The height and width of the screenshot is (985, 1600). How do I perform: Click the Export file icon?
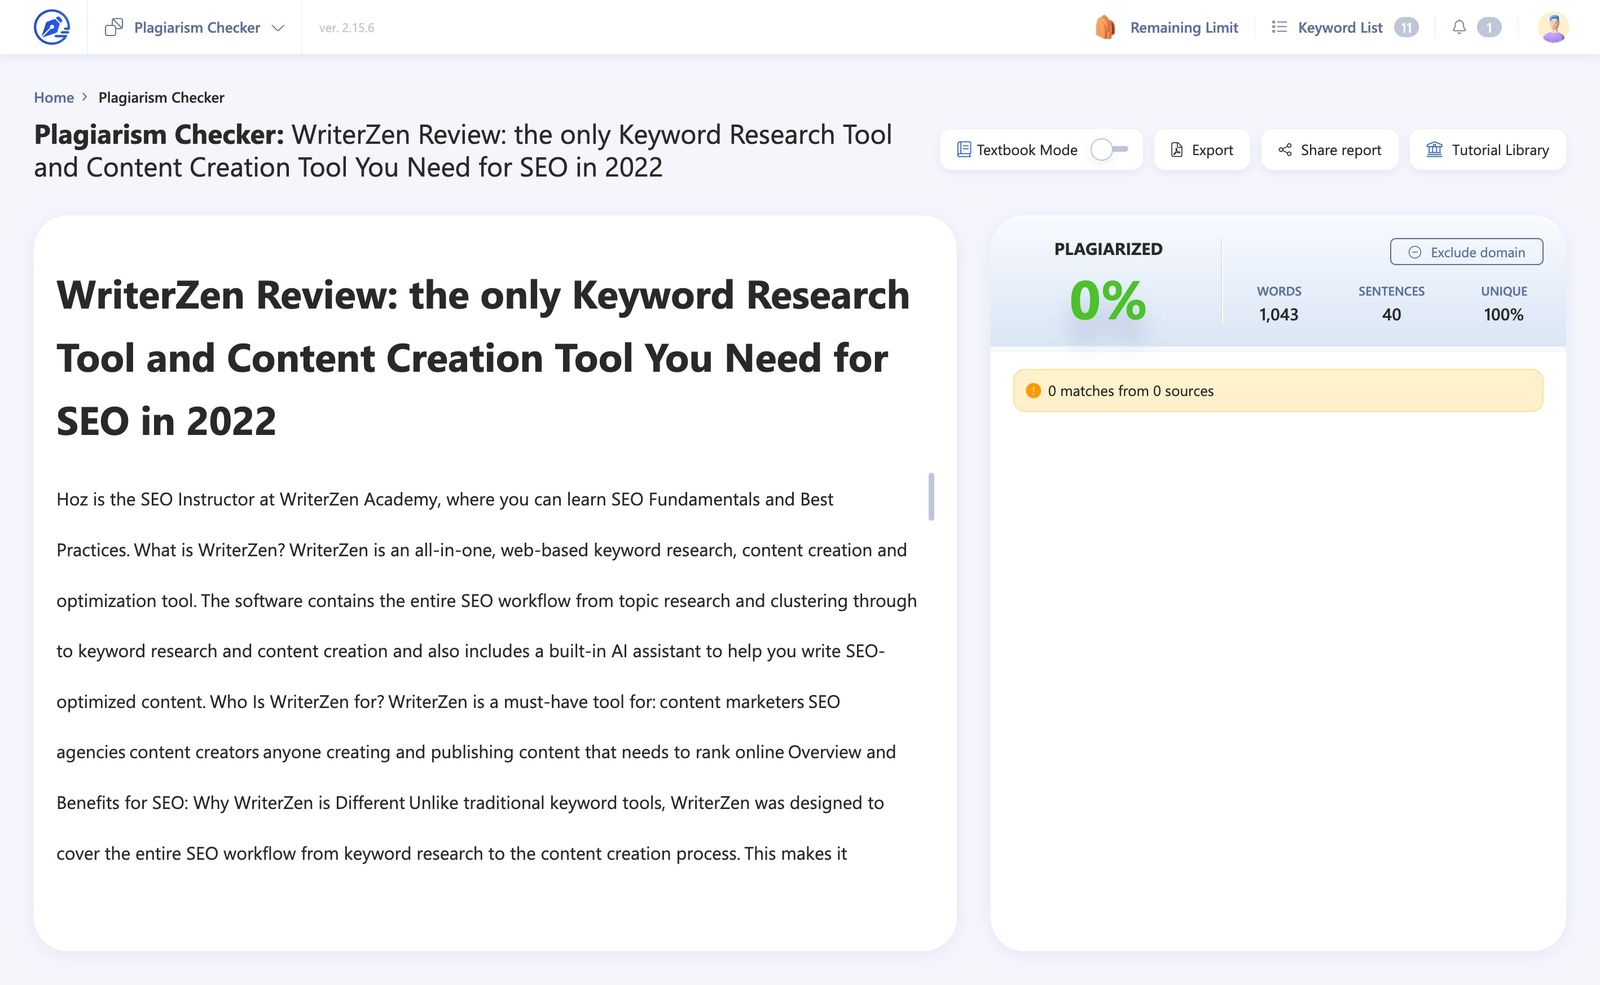(x=1177, y=149)
